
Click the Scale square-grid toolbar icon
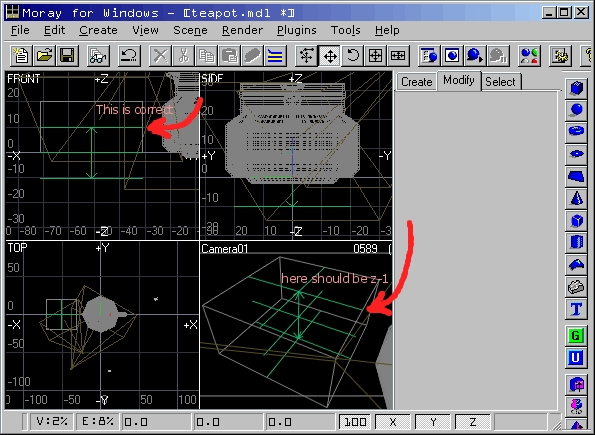click(375, 56)
